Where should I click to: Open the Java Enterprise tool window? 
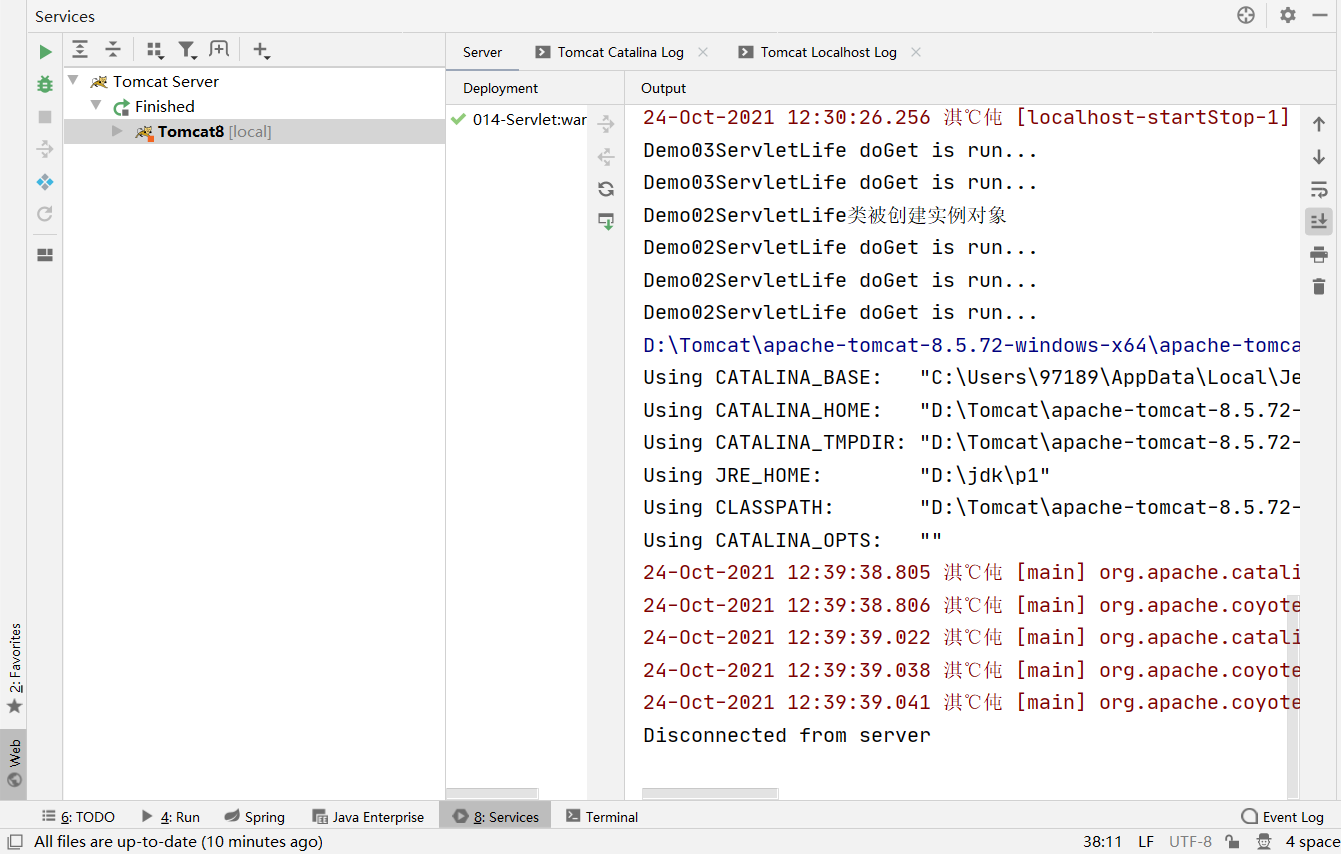click(x=368, y=817)
